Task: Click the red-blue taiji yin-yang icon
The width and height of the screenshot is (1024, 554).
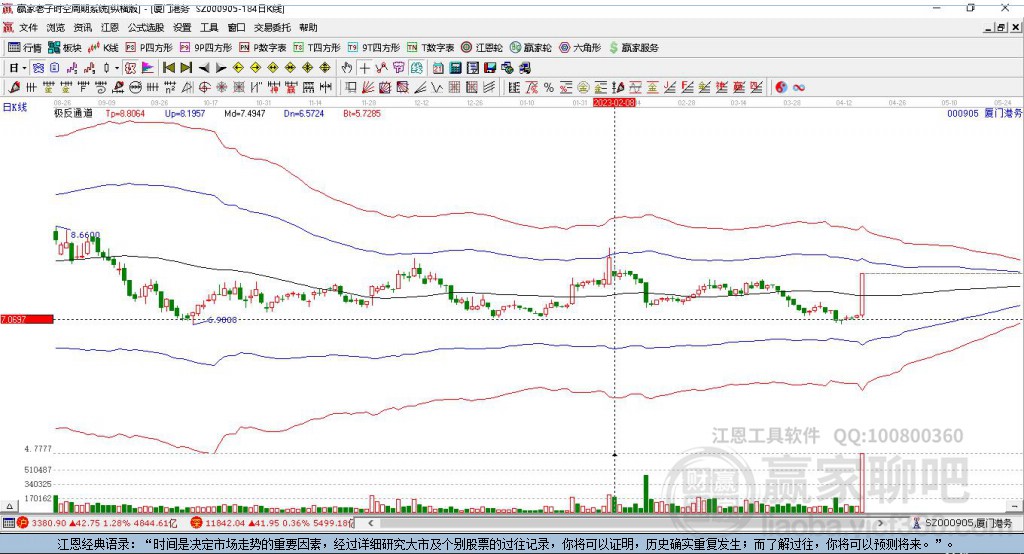Action: [781, 87]
